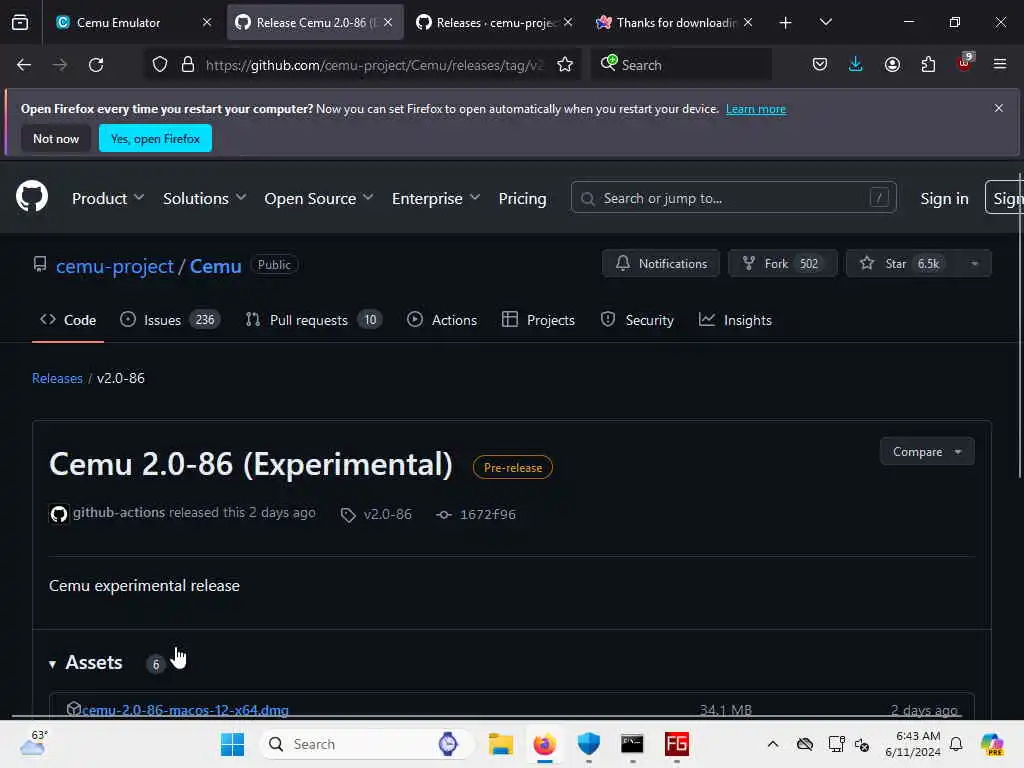1024x768 pixels.
Task: Open the extensions puzzle icon
Action: (x=928, y=65)
